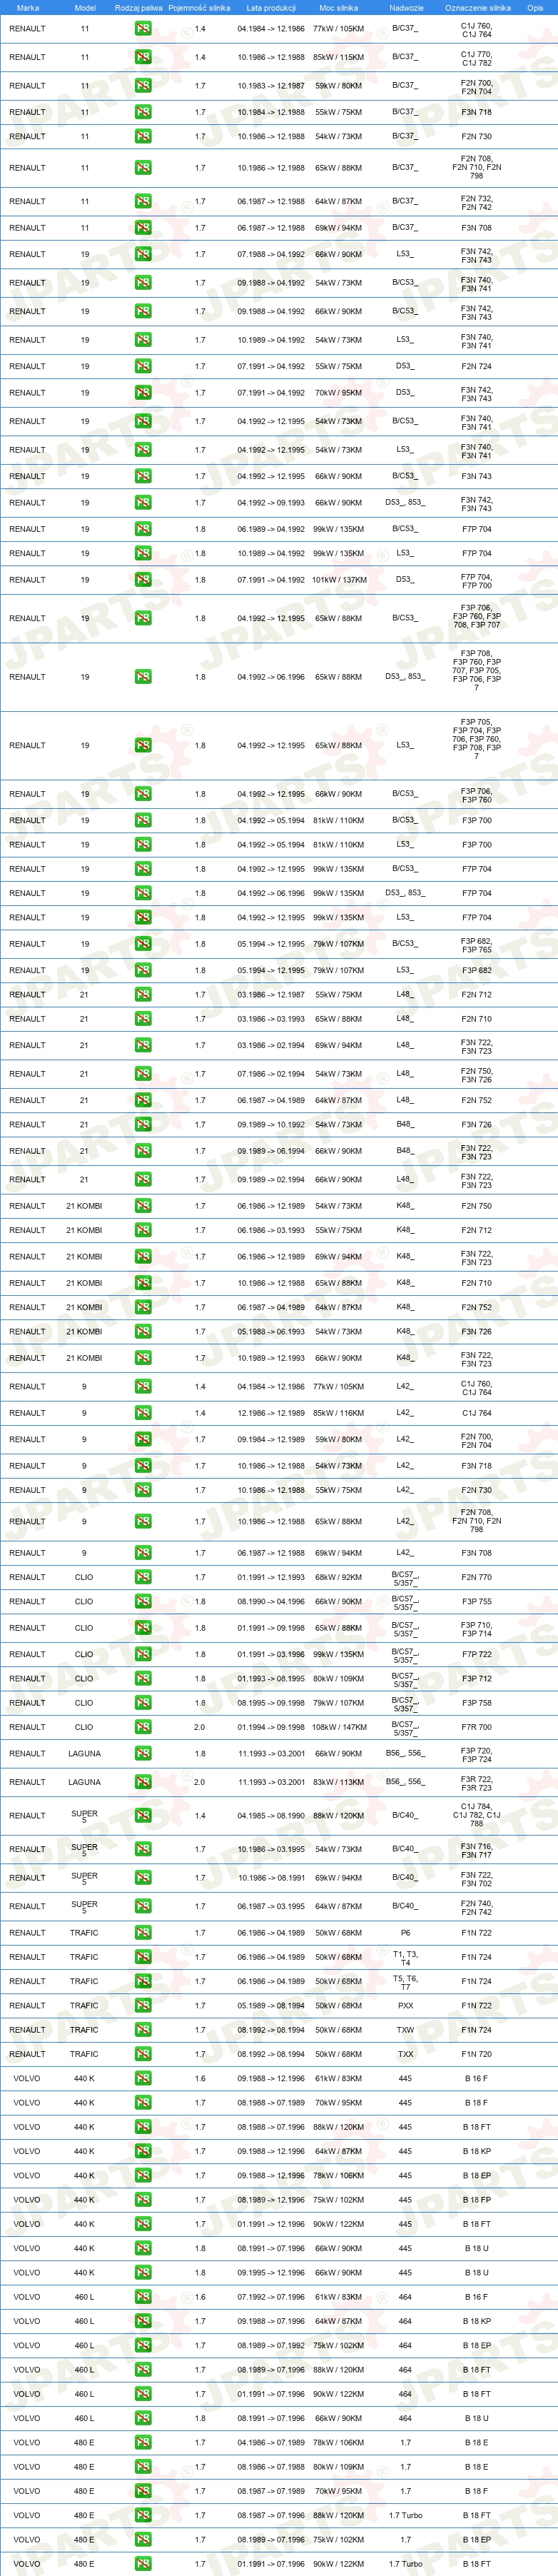The image size is (558, 2576).
Task: Click fuel icon in Volvo 440 K B 18 FP row
Action: click(x=143, y=2199)
